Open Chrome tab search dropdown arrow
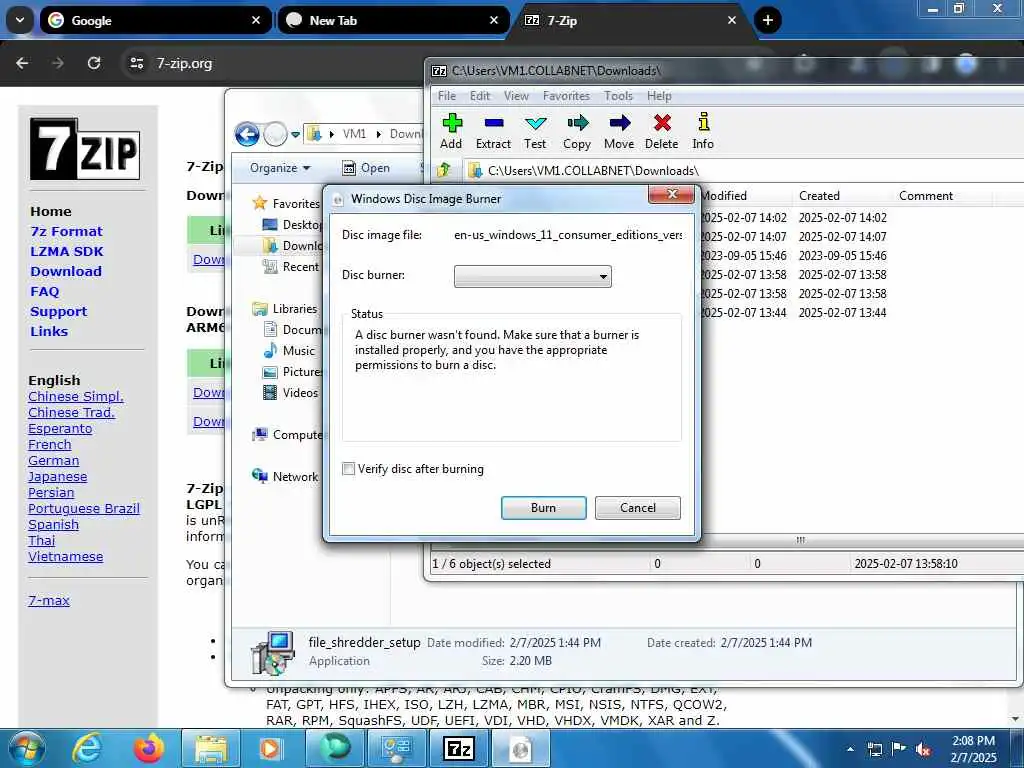Image resolution: width=1024 pixels, height=768 pixels. pyautogui.click(x=20, y=20)
